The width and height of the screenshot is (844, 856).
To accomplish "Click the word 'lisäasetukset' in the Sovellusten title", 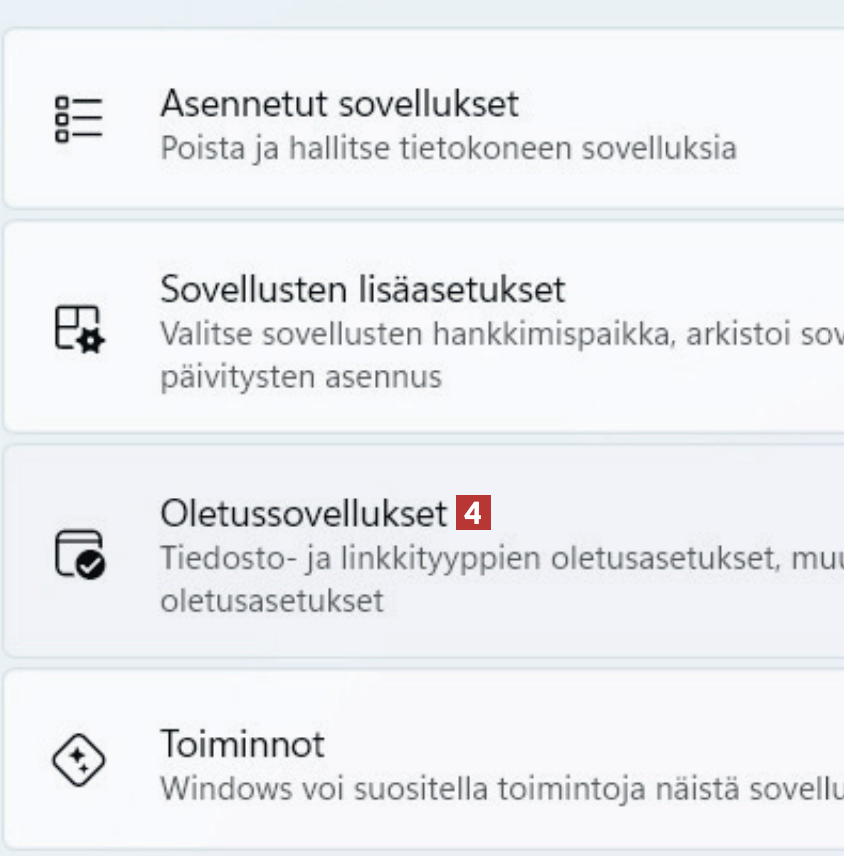I will [461, 290].
